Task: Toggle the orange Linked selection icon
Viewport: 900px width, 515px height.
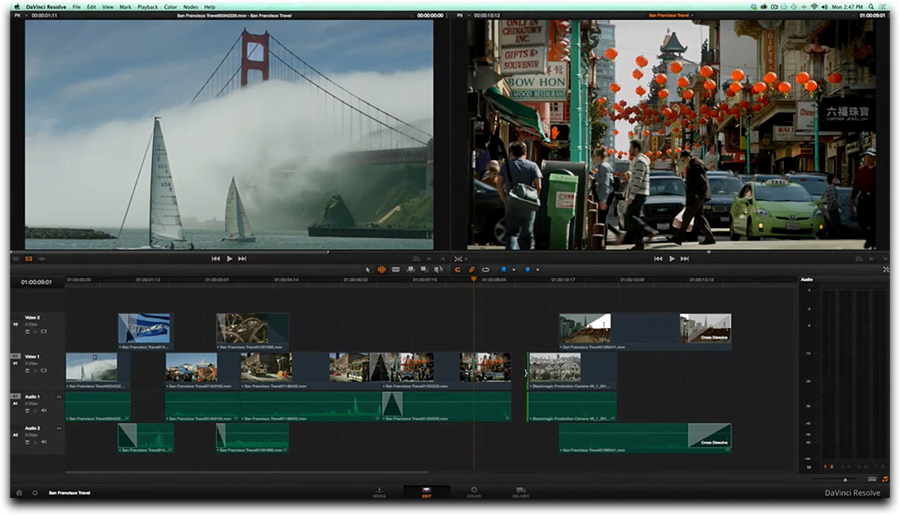Action: (471, 269)
